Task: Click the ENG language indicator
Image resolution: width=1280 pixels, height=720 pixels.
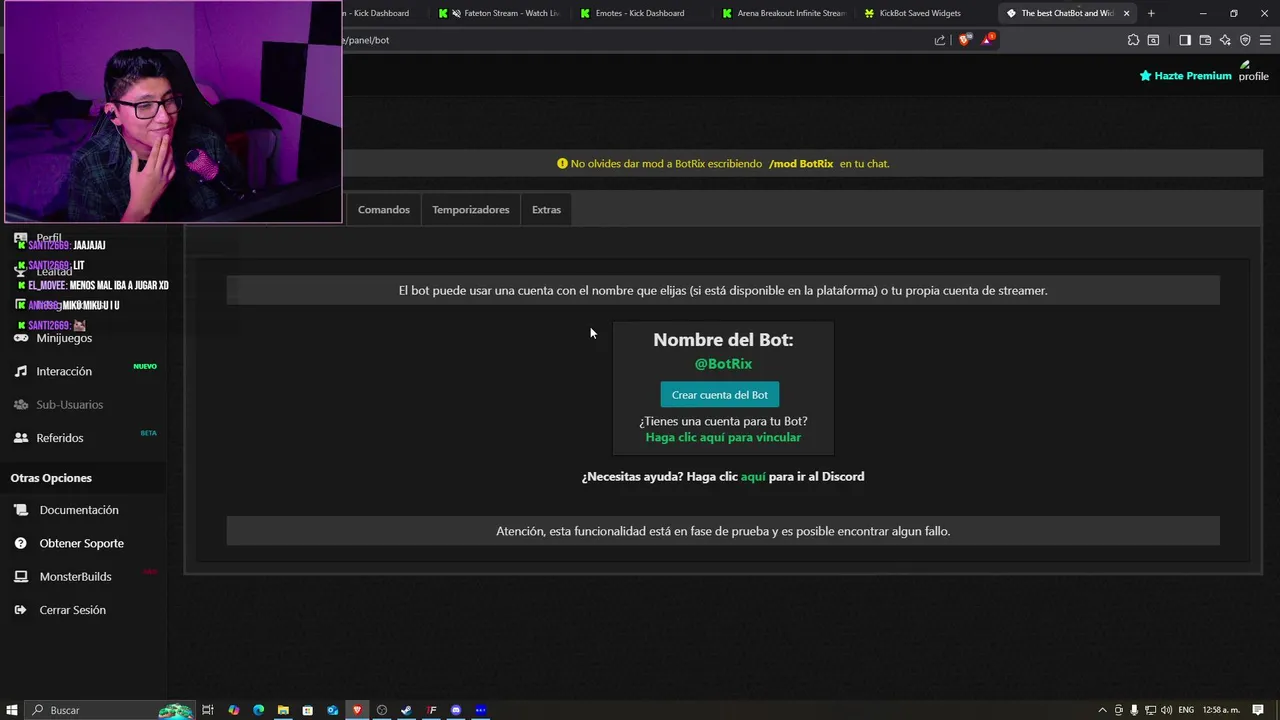Action: [1187, 710]
